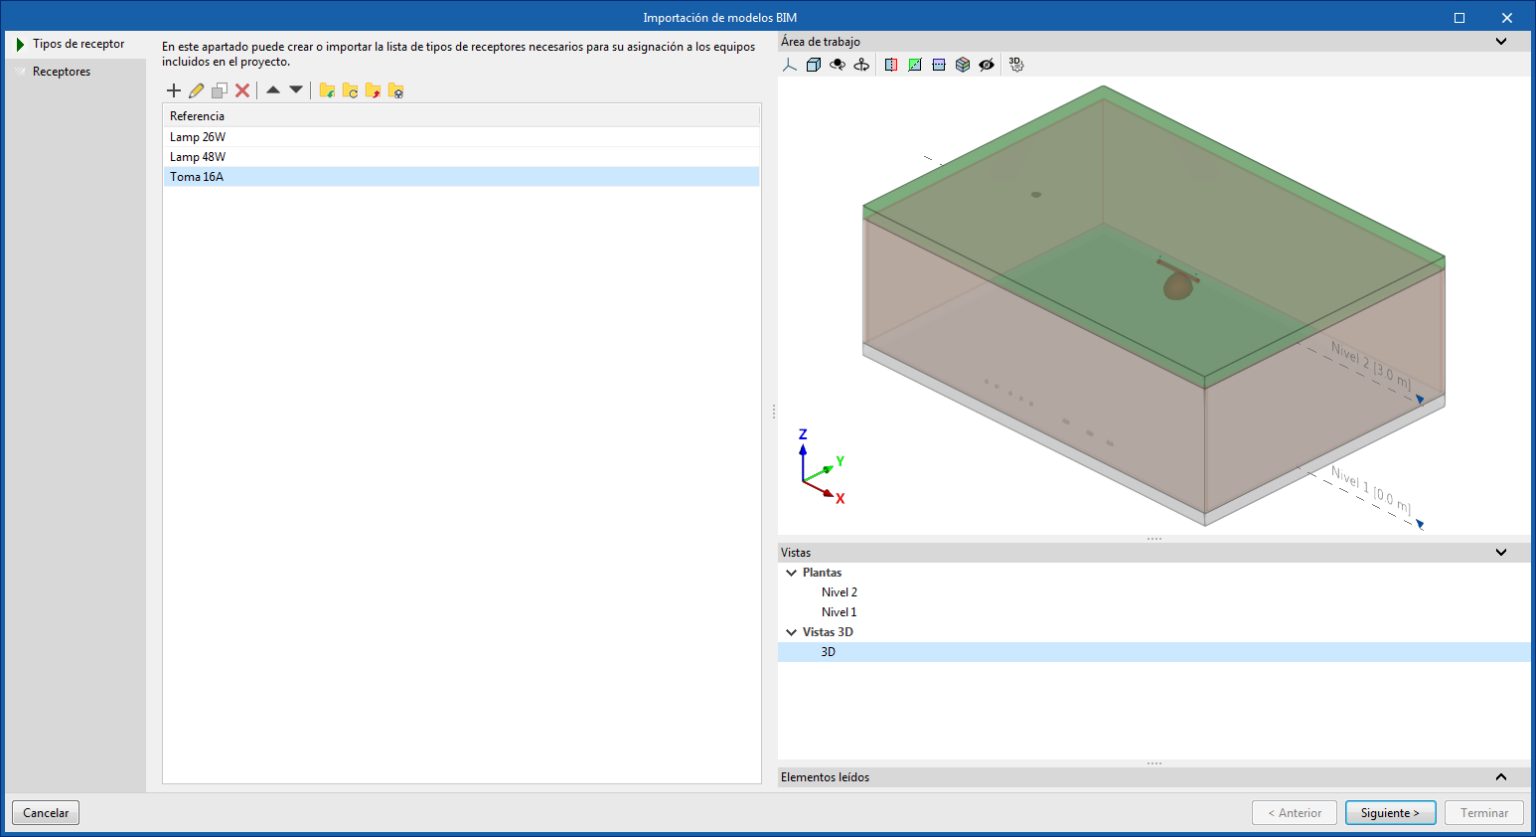The height and width of the screenshot is (837, 1536).
Task: Activate the orbit rotation tool
Action: pyautogui.click(x=837, y=64)
